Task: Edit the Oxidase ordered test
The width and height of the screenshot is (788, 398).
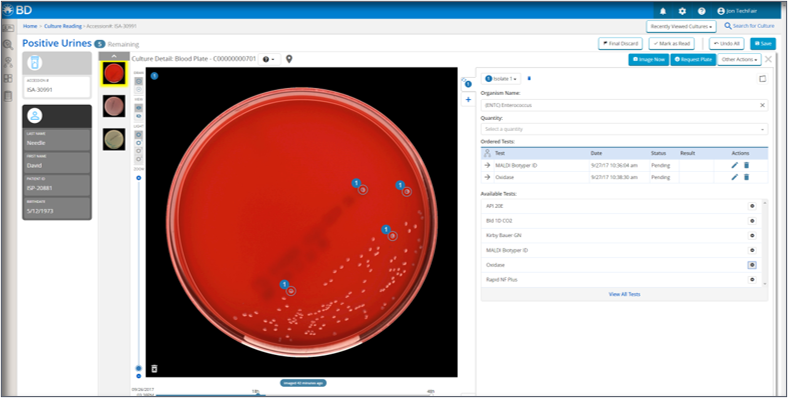Action: click(735, 177)
